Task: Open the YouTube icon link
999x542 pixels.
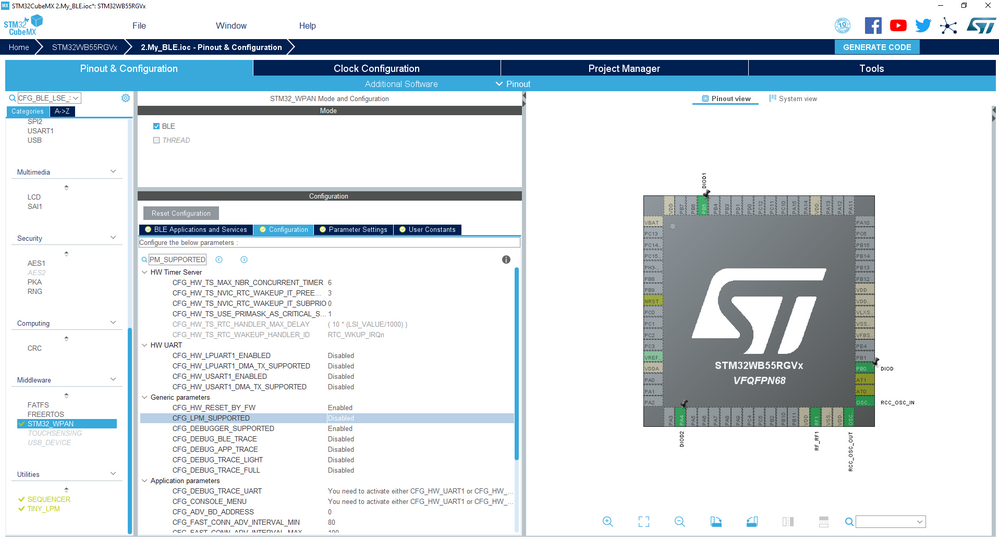Action: pyautogui.click(x=898, y=25)
